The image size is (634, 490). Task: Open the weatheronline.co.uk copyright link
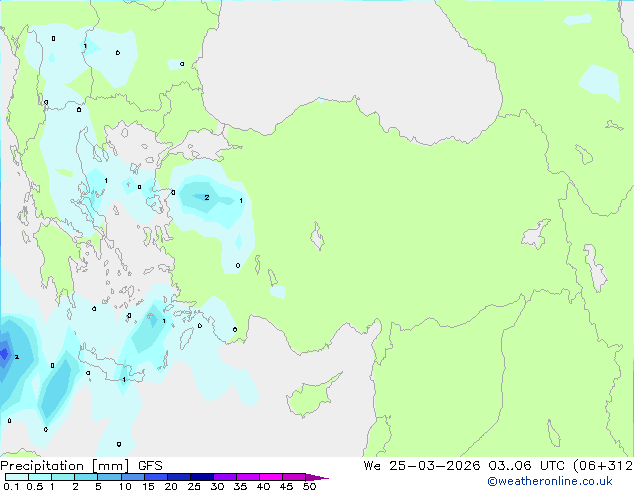pos(550,481)
